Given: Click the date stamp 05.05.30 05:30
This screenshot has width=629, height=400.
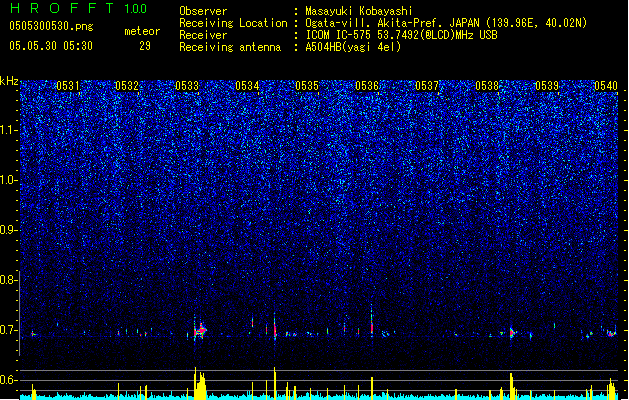Looking at the screenshot, I should pyautogui.click(x=51, y=46).
